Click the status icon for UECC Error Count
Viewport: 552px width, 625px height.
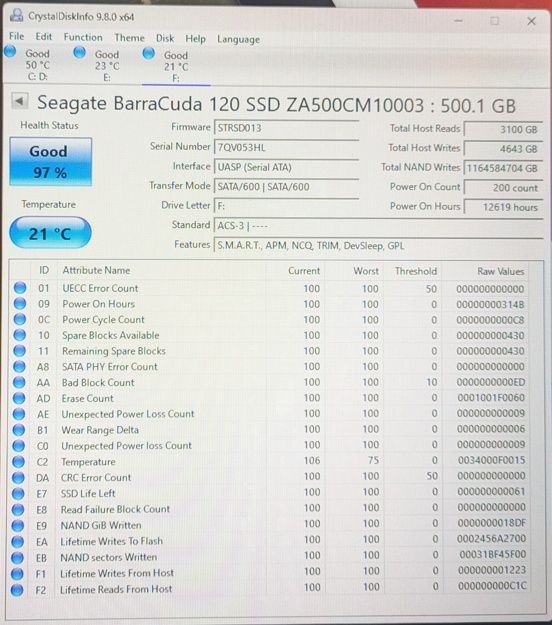click(20, 288)
